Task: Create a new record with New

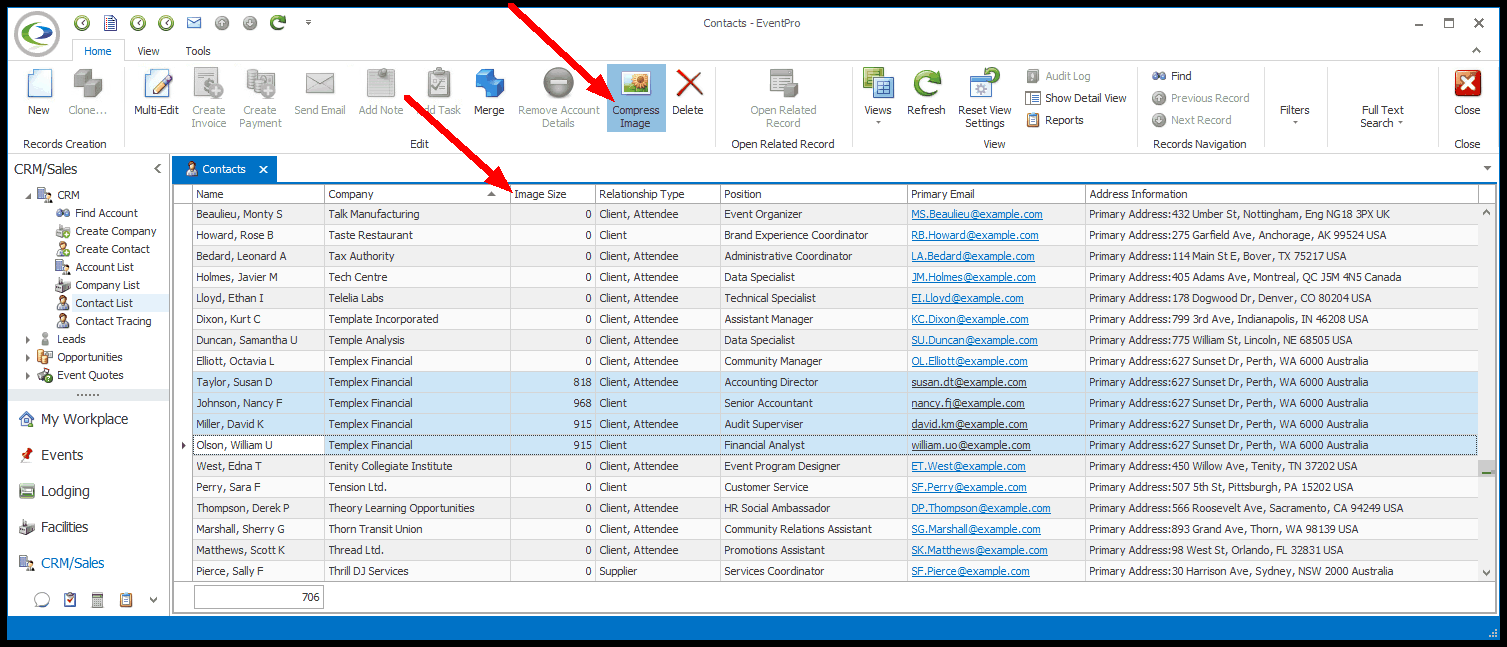Action: tap(39, 93)
